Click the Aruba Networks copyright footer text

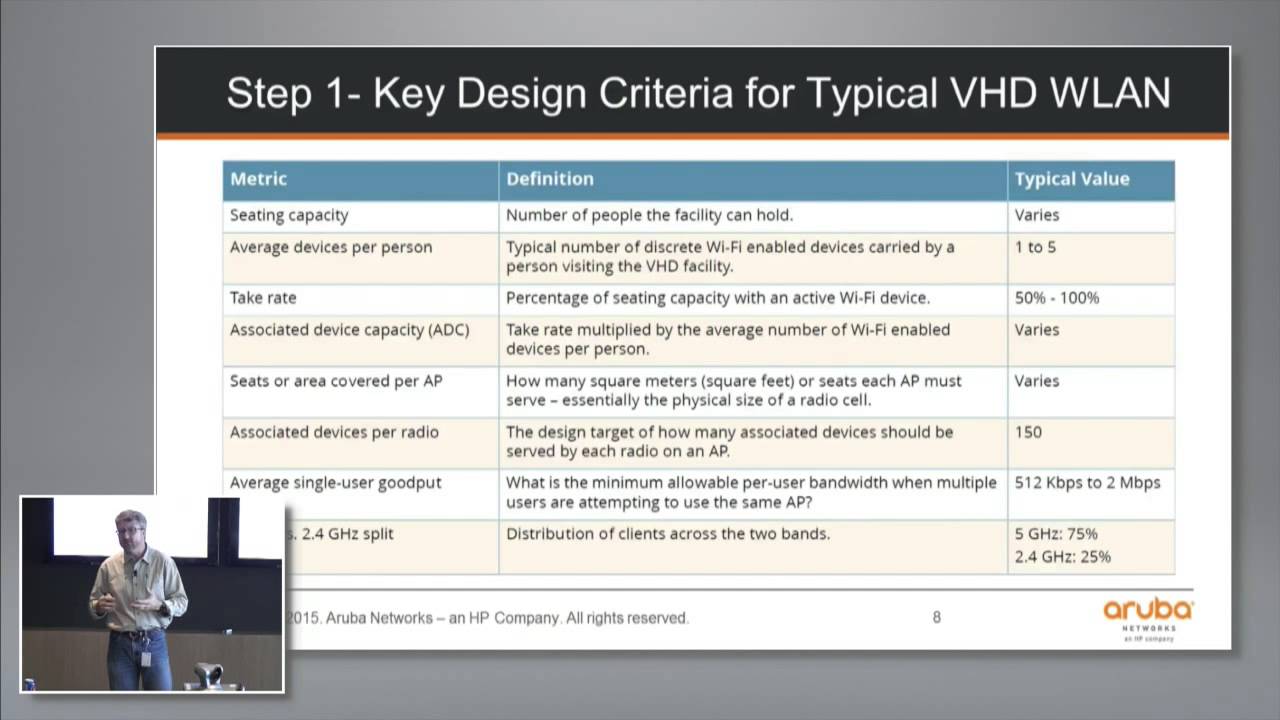(487, 618)
